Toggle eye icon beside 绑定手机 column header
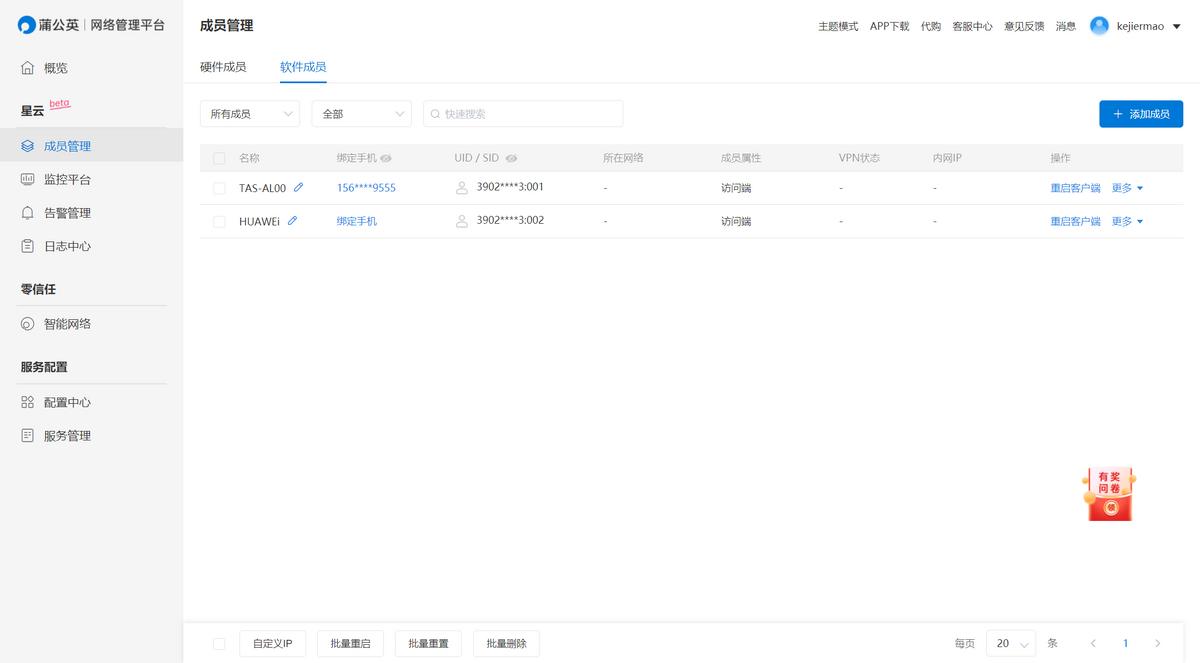The width and height of the screenshot is (1200, 663). 386,158
